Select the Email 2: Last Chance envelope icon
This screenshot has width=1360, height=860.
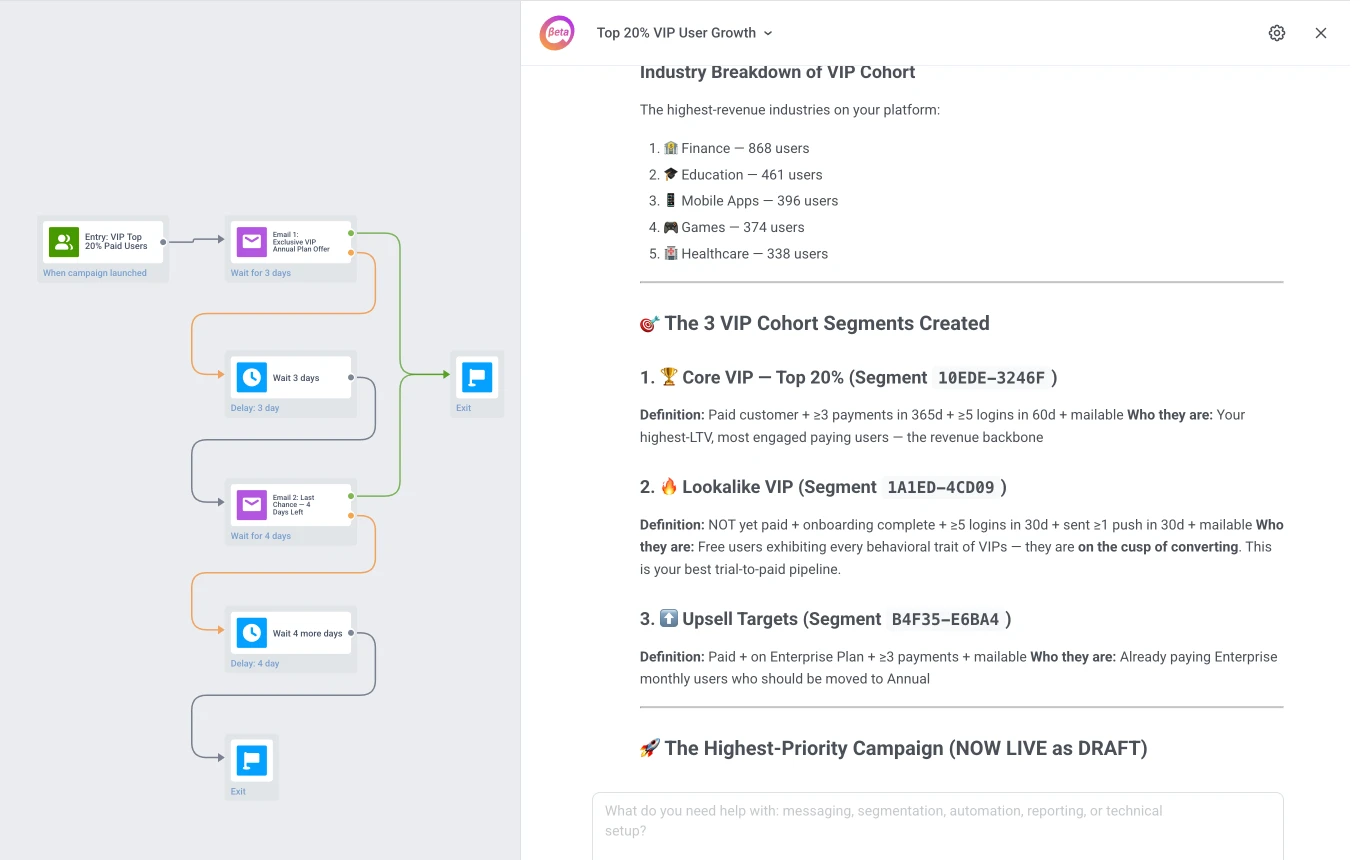tap(250, 505)
